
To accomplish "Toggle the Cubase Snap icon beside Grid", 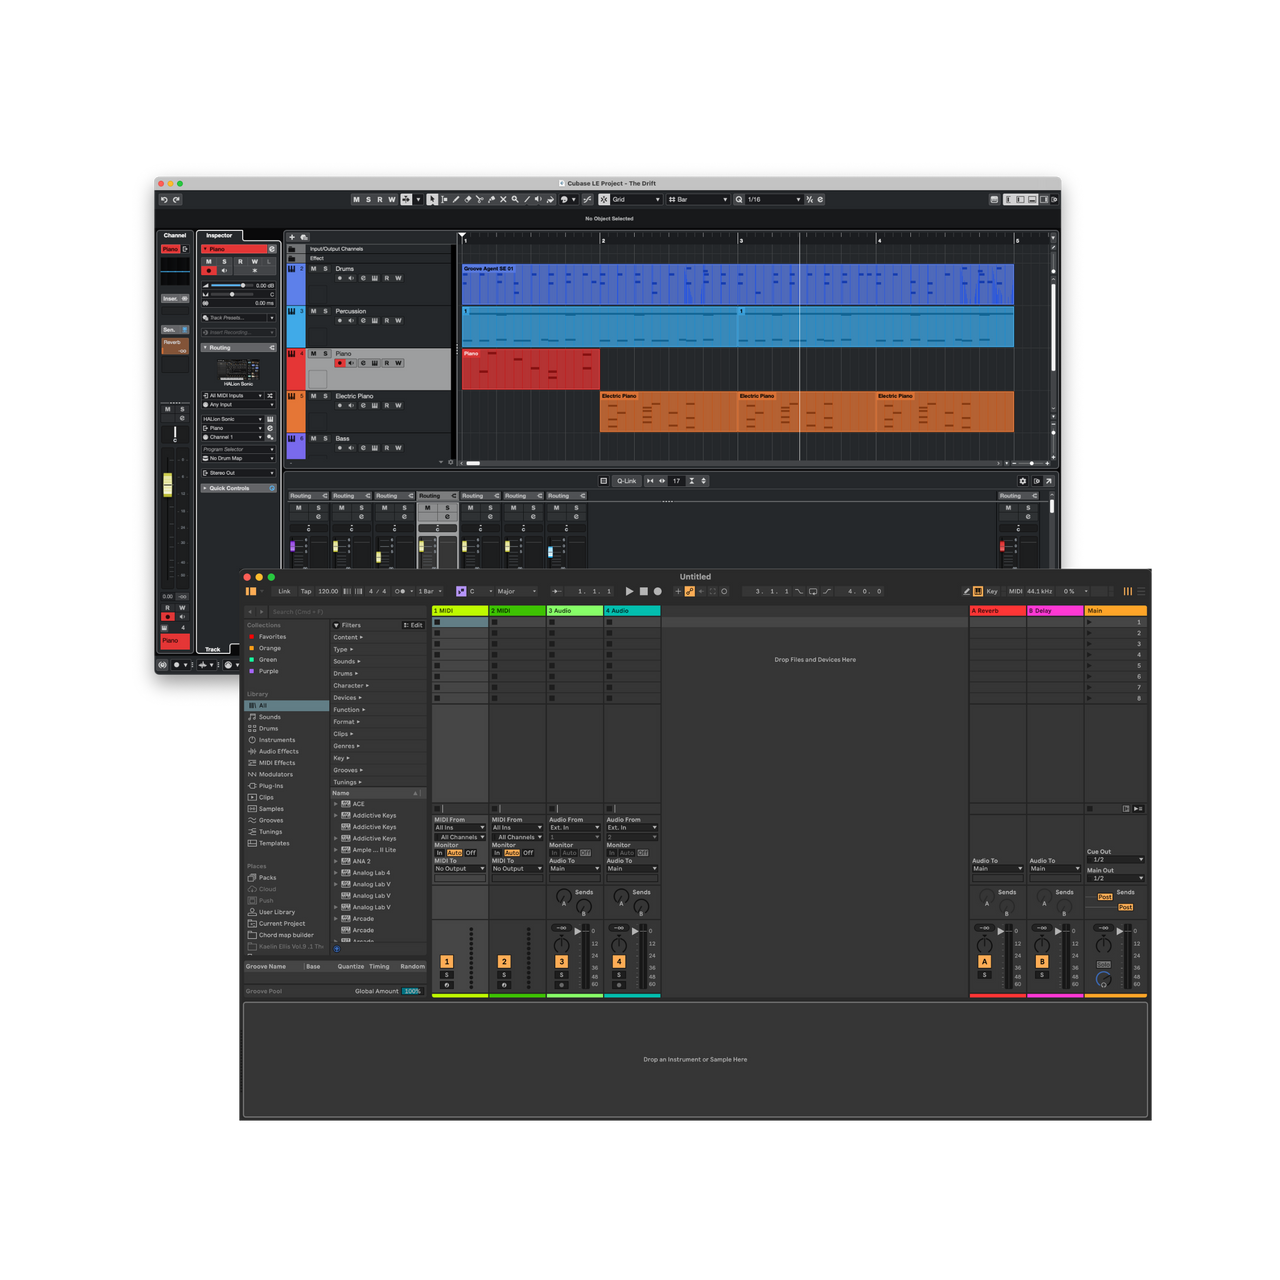I will coord(604,199).
